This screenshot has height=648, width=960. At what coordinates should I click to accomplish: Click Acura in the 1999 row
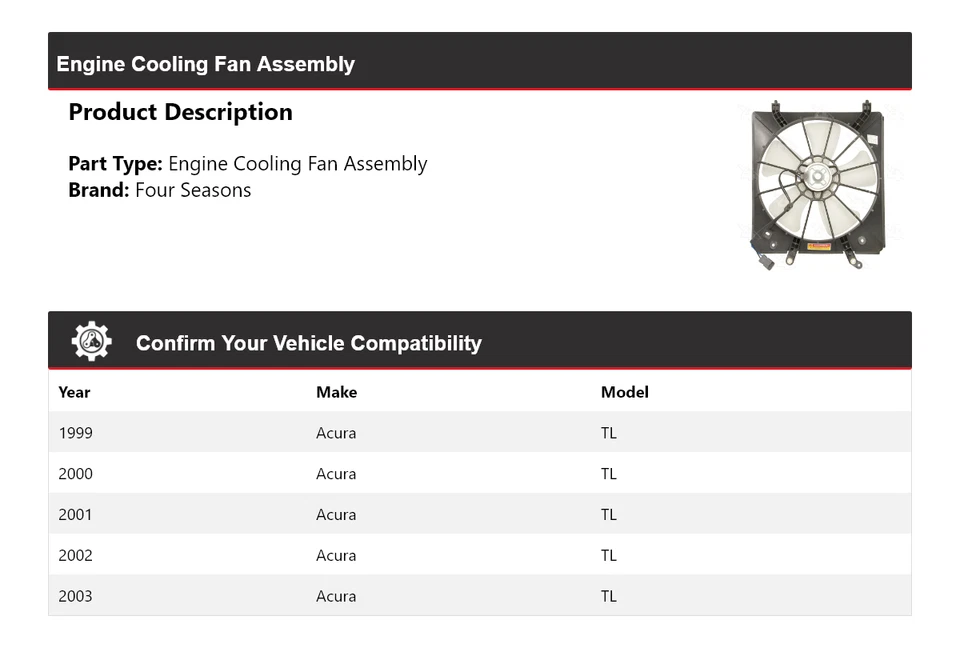tap(336, 433)
